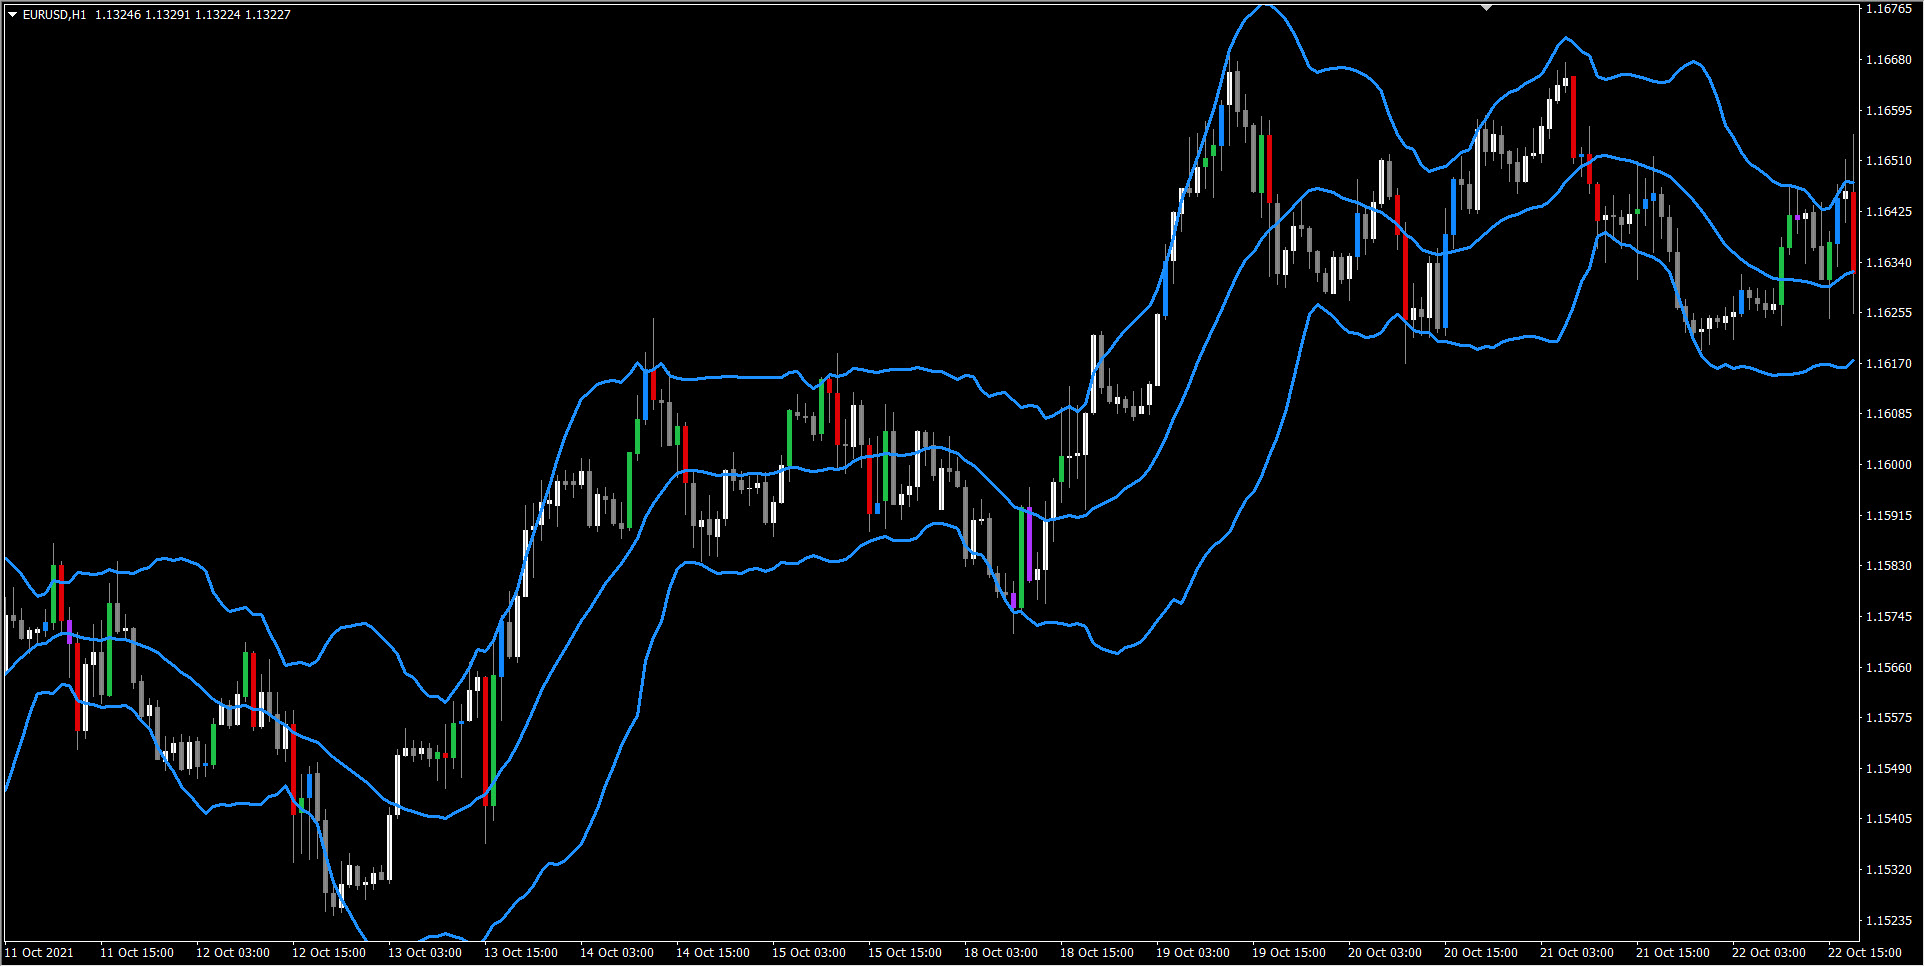Click the 22 Oct 15:00 time label
The height and width of the screenshot is (967, 1925).
(x=1865, y=953)
